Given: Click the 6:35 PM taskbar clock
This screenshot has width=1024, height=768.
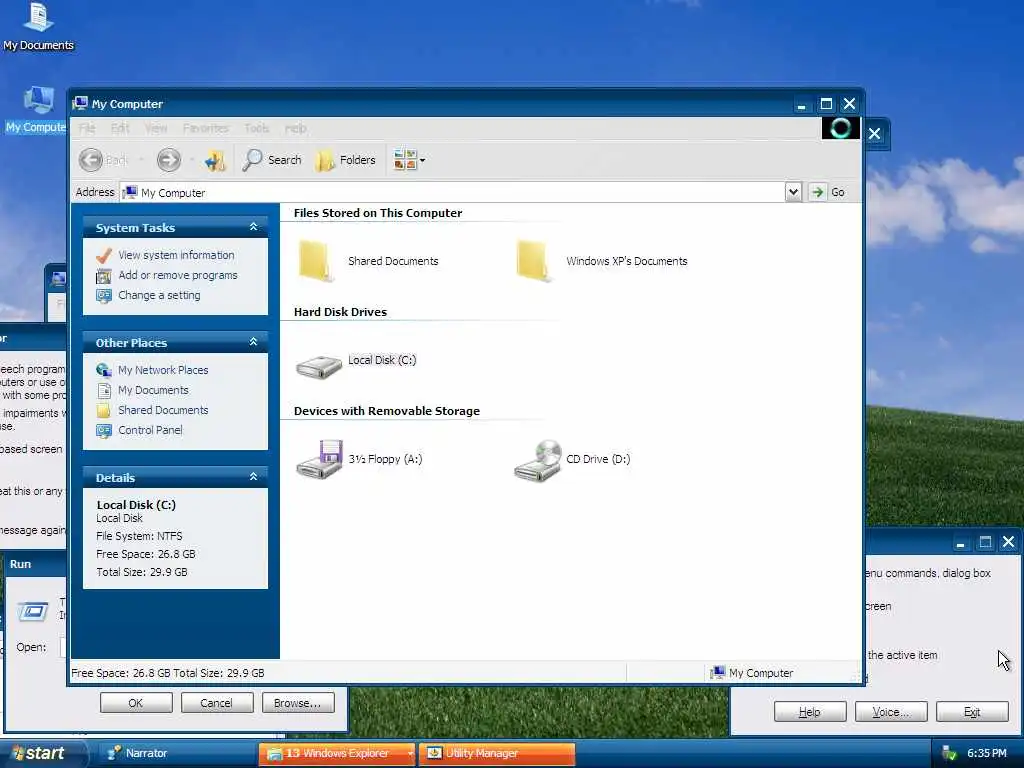Looking at the screenshot, I should tap(987, 754).
